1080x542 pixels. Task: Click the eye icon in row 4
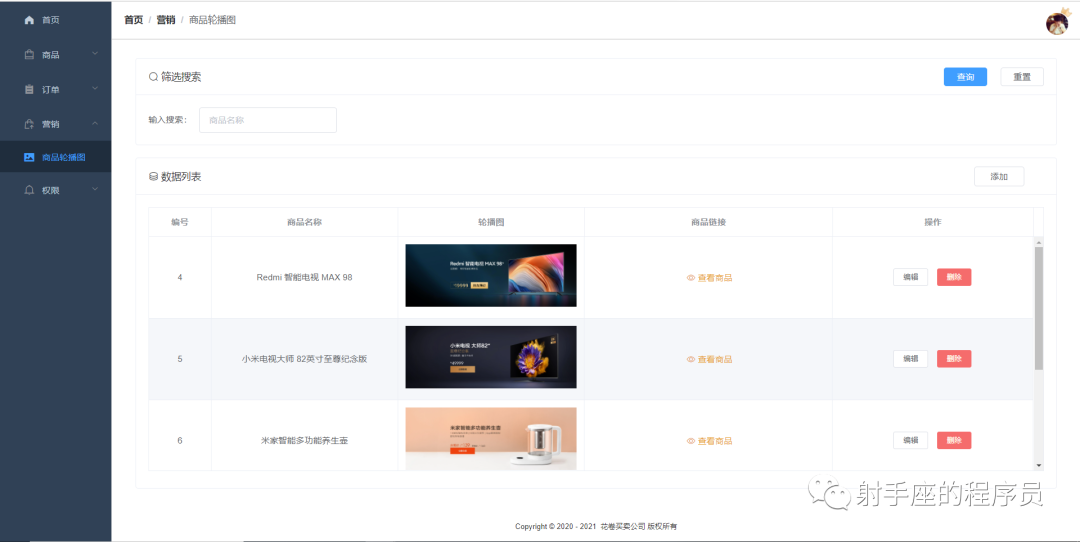pos(691,278)
